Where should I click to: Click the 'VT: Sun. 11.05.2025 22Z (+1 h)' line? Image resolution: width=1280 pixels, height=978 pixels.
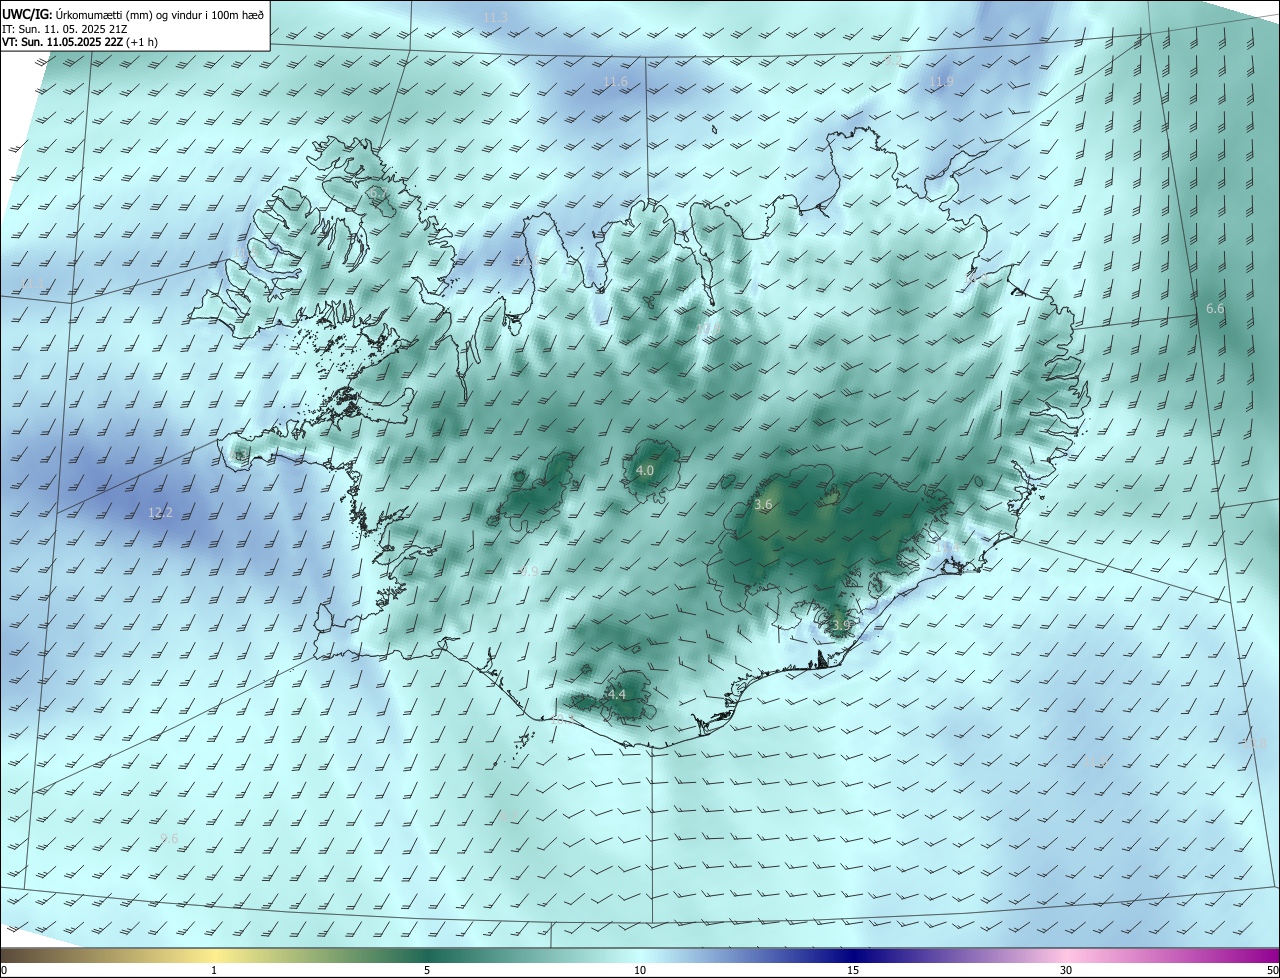[x=80, y=42]
